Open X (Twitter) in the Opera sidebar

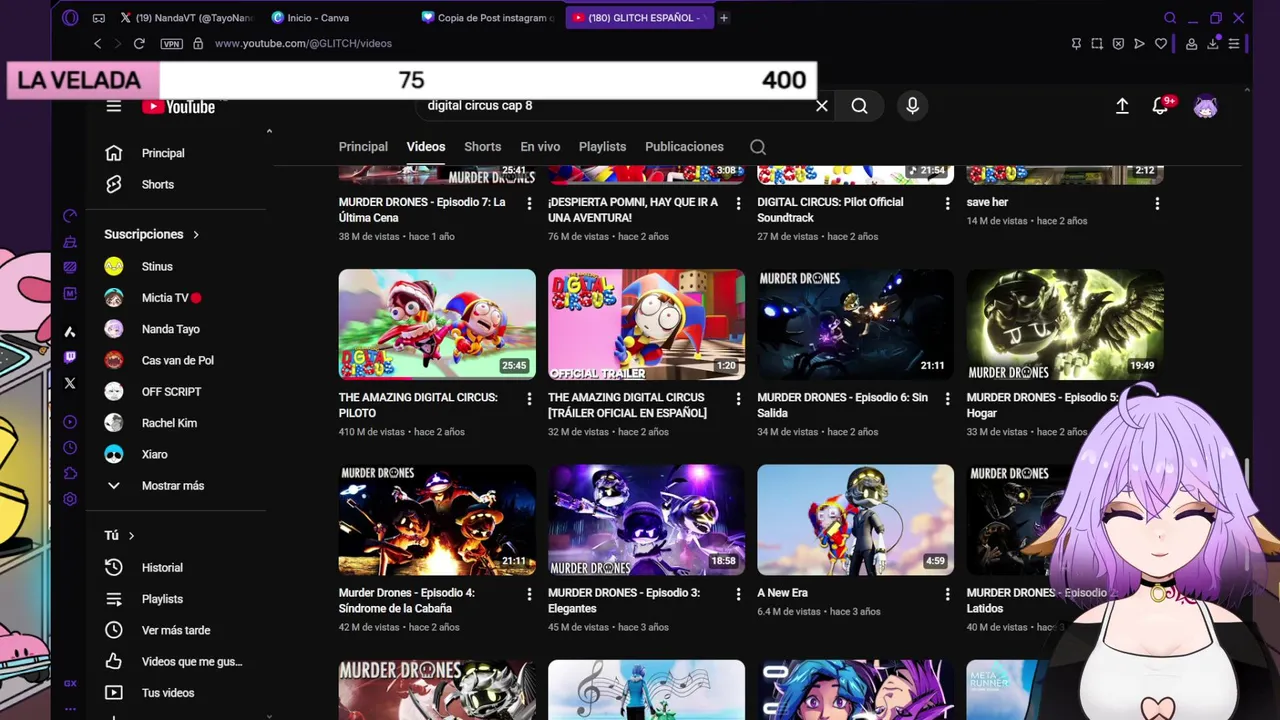click(70, 383)
